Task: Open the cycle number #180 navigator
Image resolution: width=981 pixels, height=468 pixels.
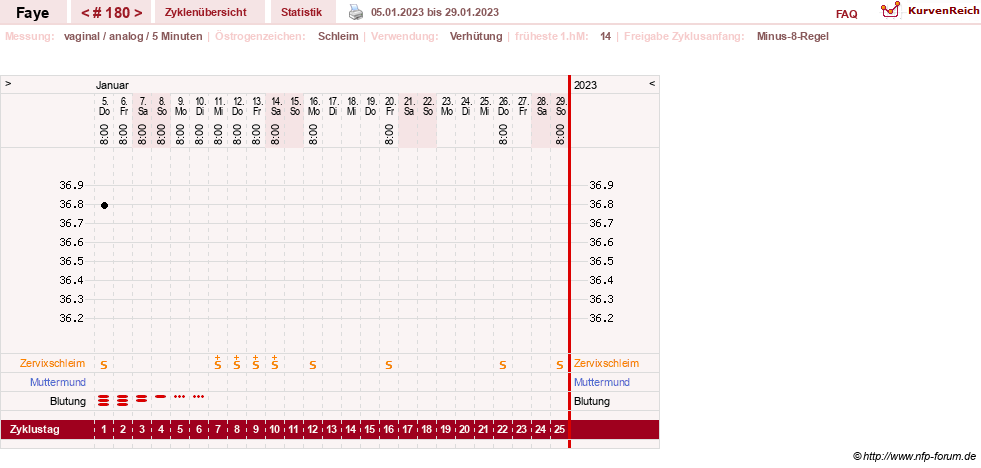Action: [111, 12]
